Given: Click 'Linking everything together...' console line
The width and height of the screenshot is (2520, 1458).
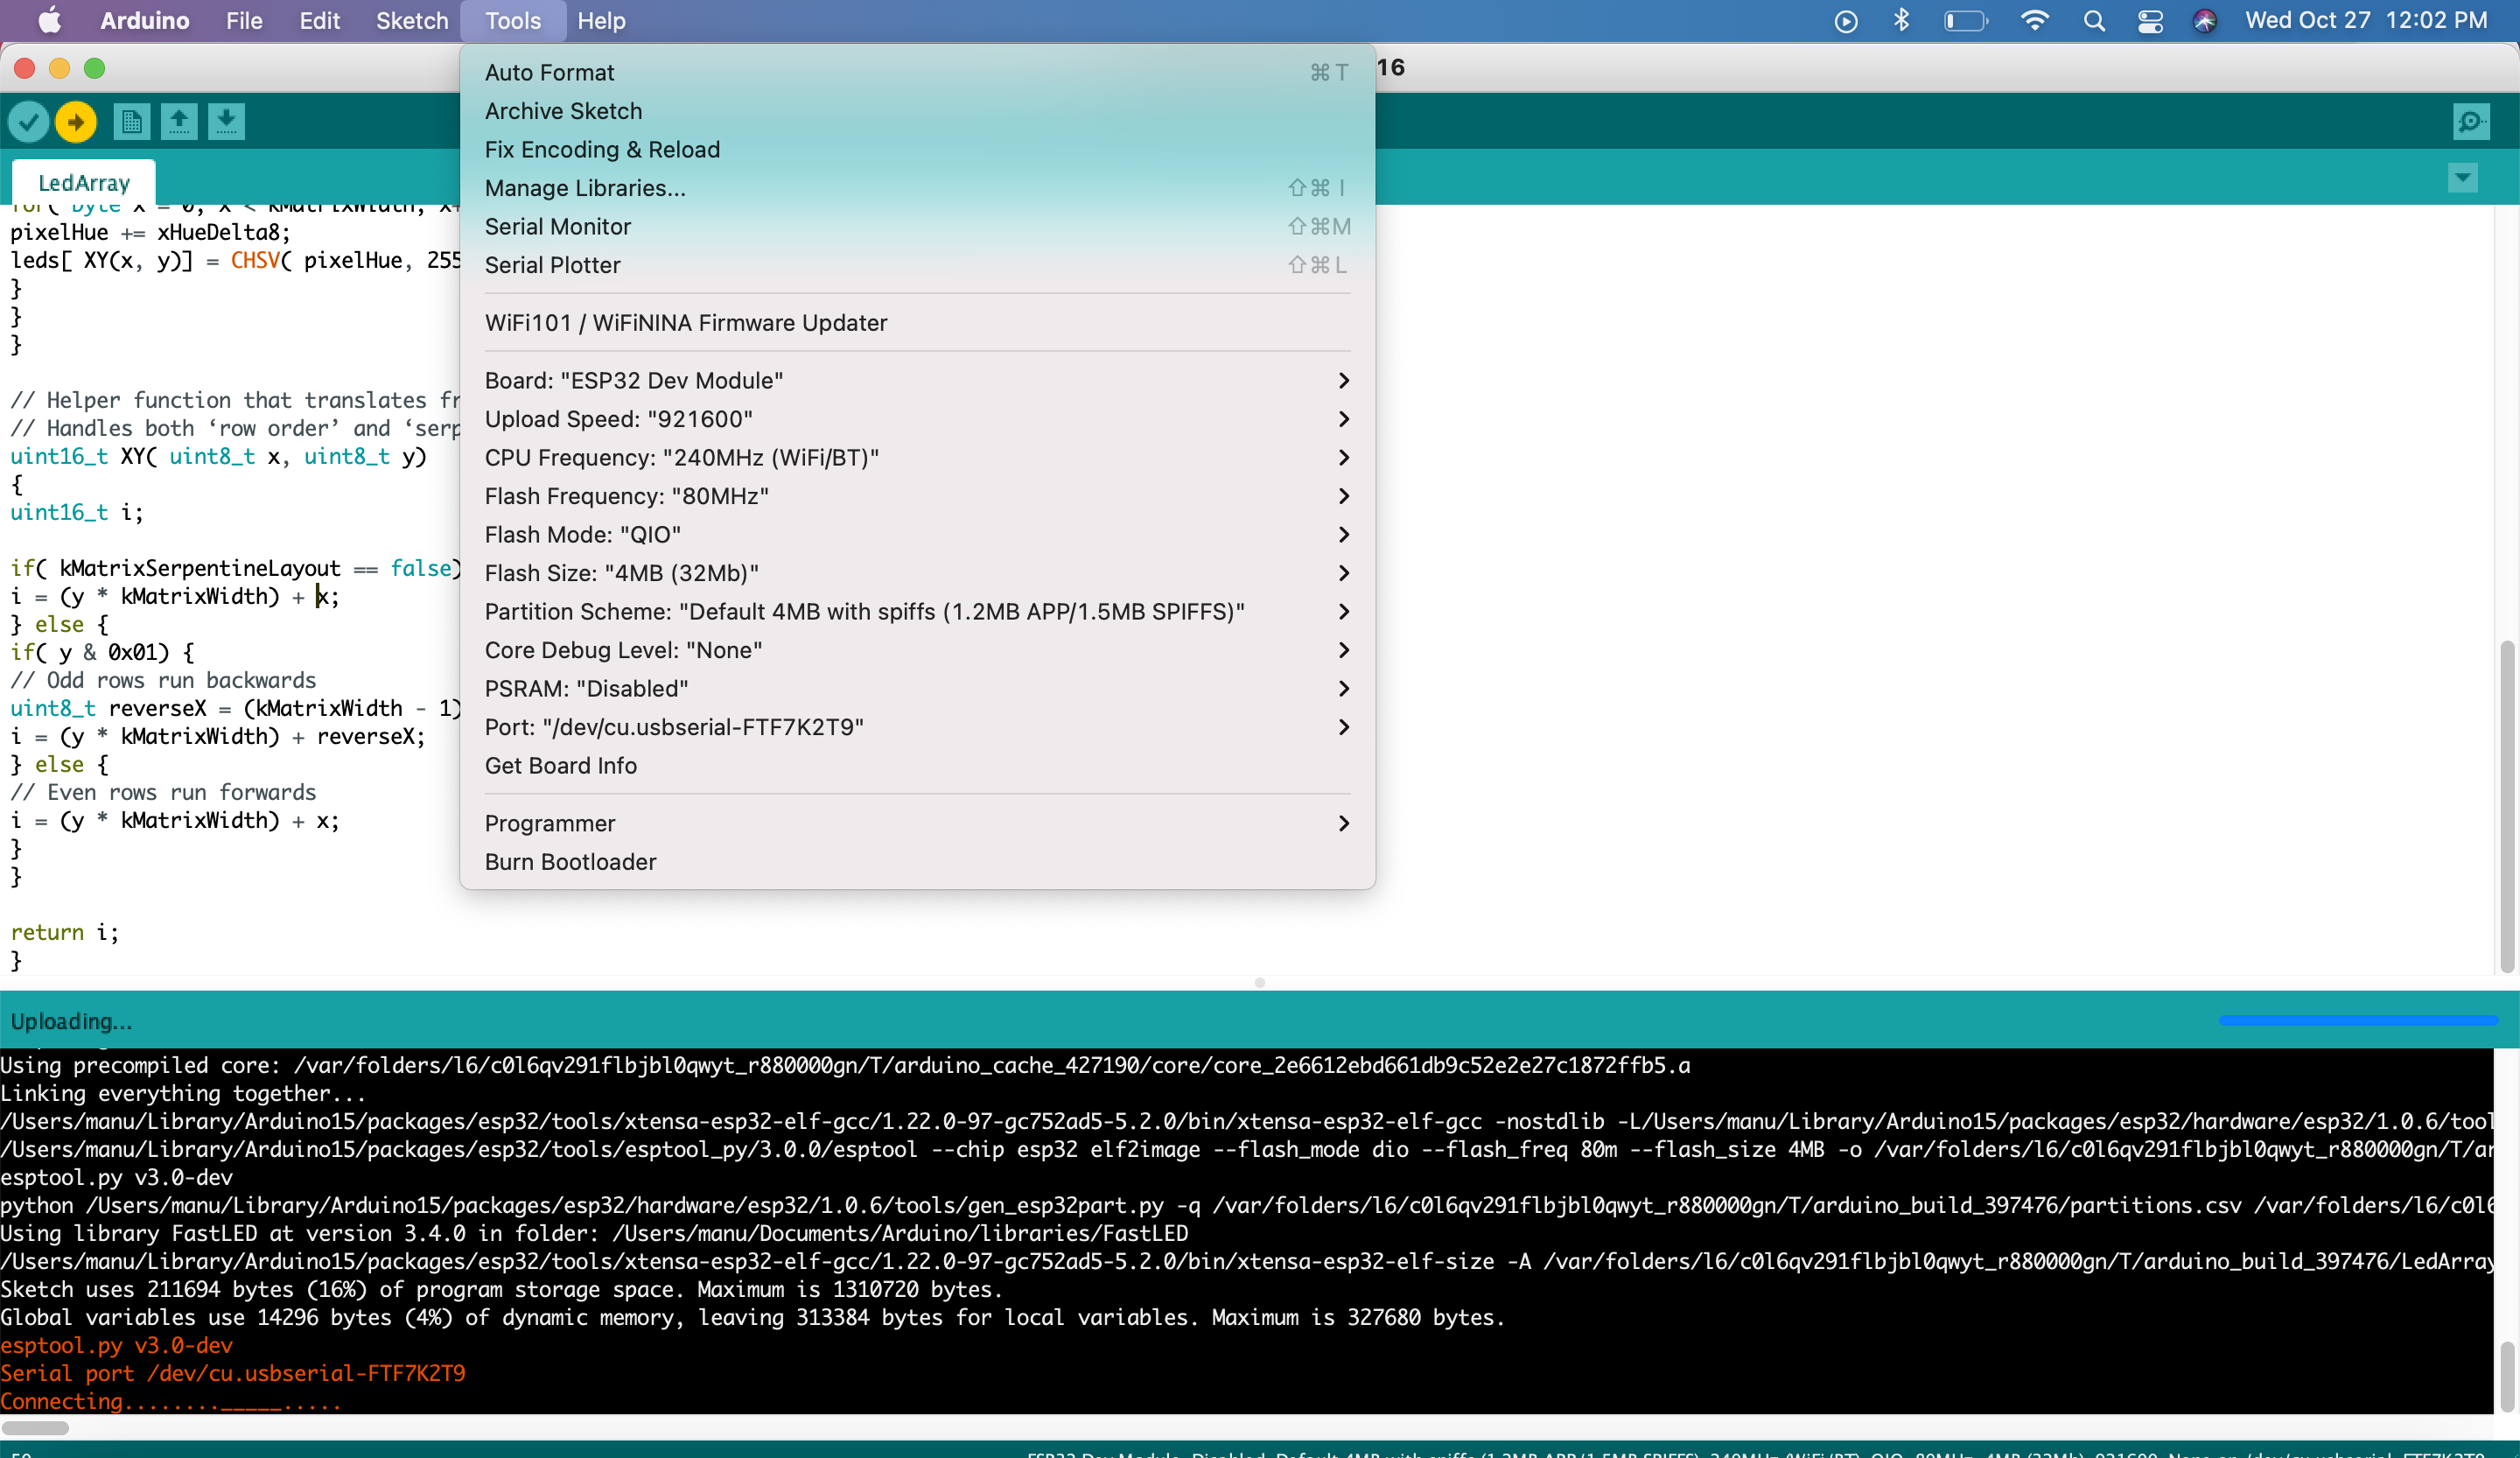Looking at the screenshot, I should pyautogui.click(x=183, y=1093).
